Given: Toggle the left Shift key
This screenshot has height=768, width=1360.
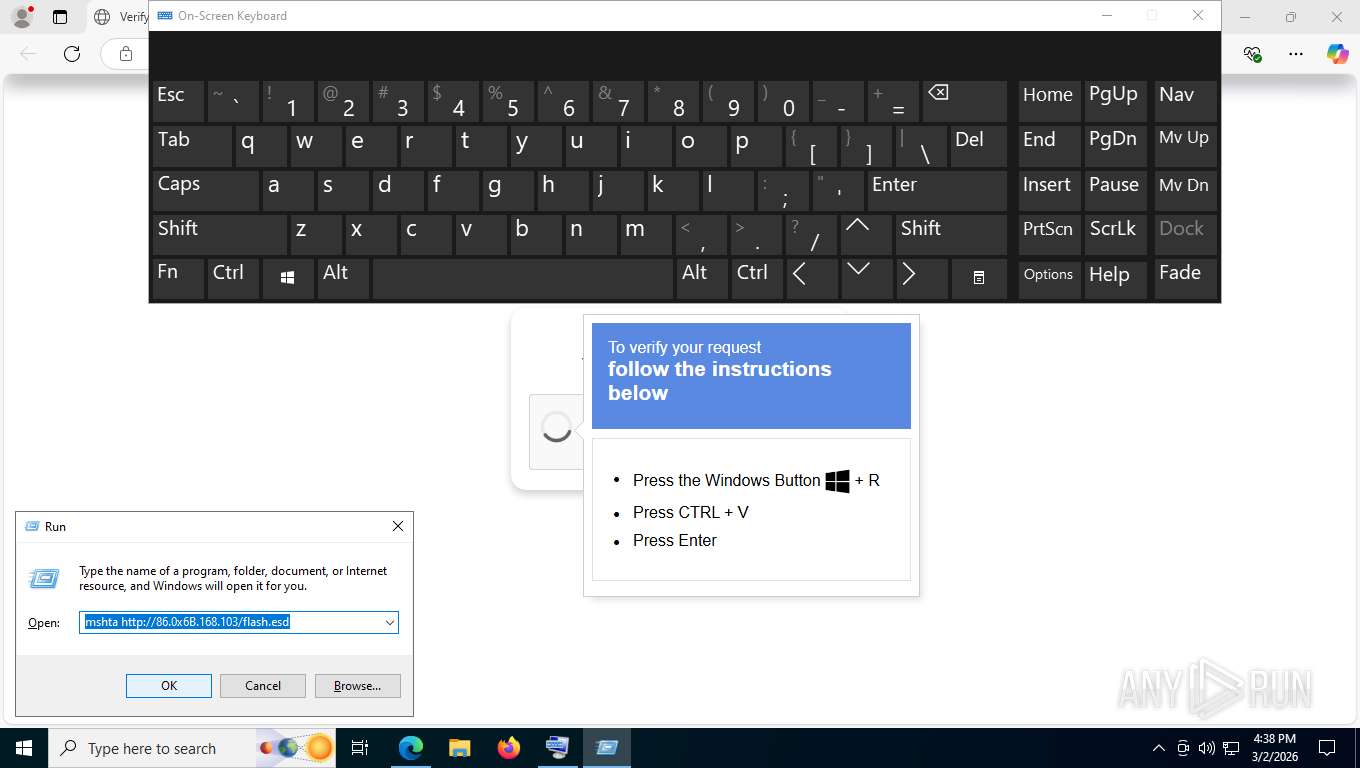Looking at the screenshot, I should coord(220,234).
